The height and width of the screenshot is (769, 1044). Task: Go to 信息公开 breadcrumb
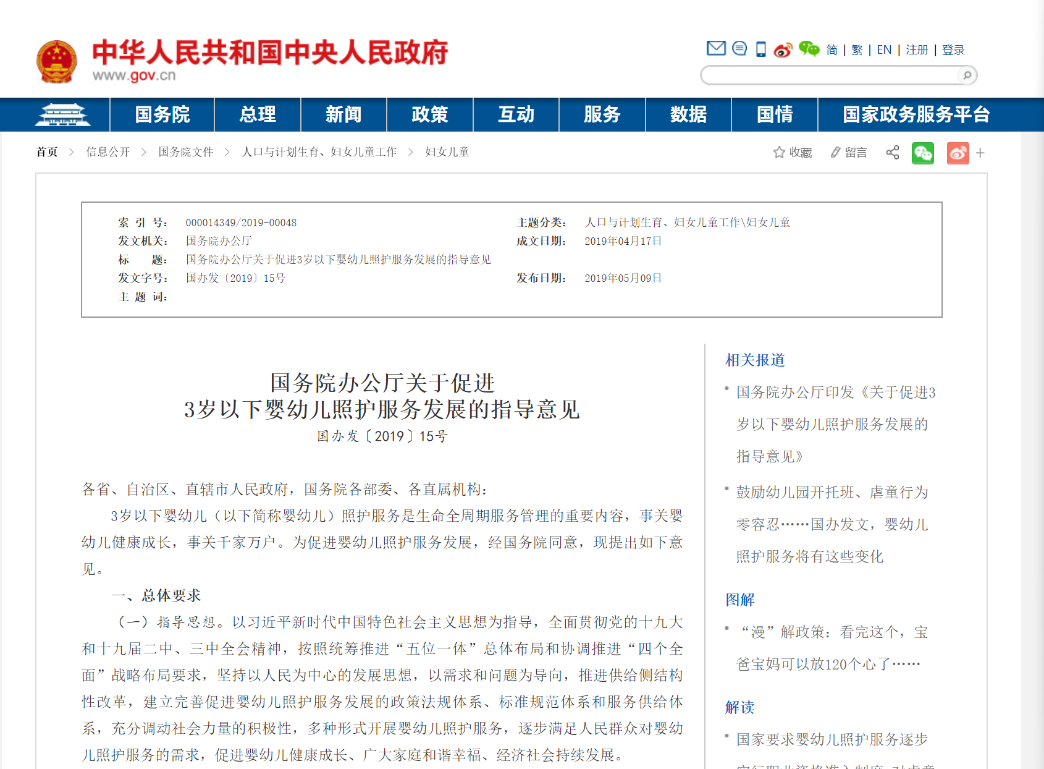pyautogui.click(x=108, y=152)
